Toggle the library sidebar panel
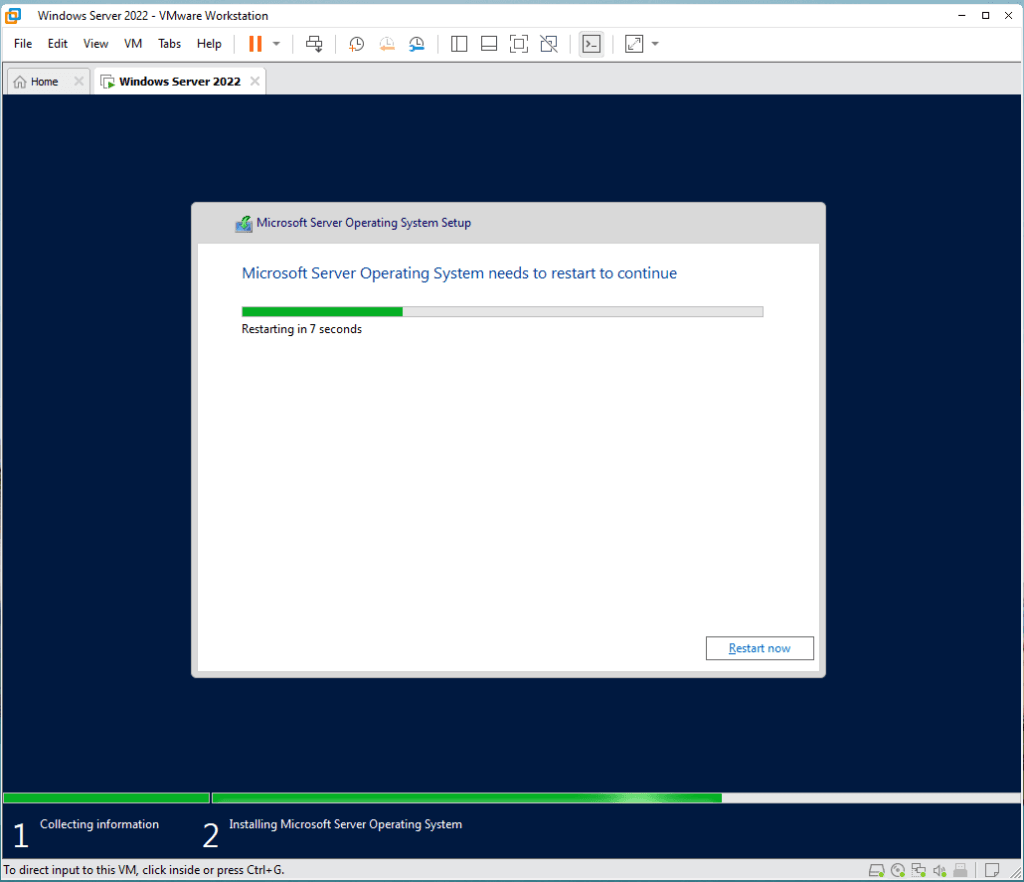Image resolution: width=1024 pixels, height=882 pixels. pyautogui.click(x=459, y=44)
